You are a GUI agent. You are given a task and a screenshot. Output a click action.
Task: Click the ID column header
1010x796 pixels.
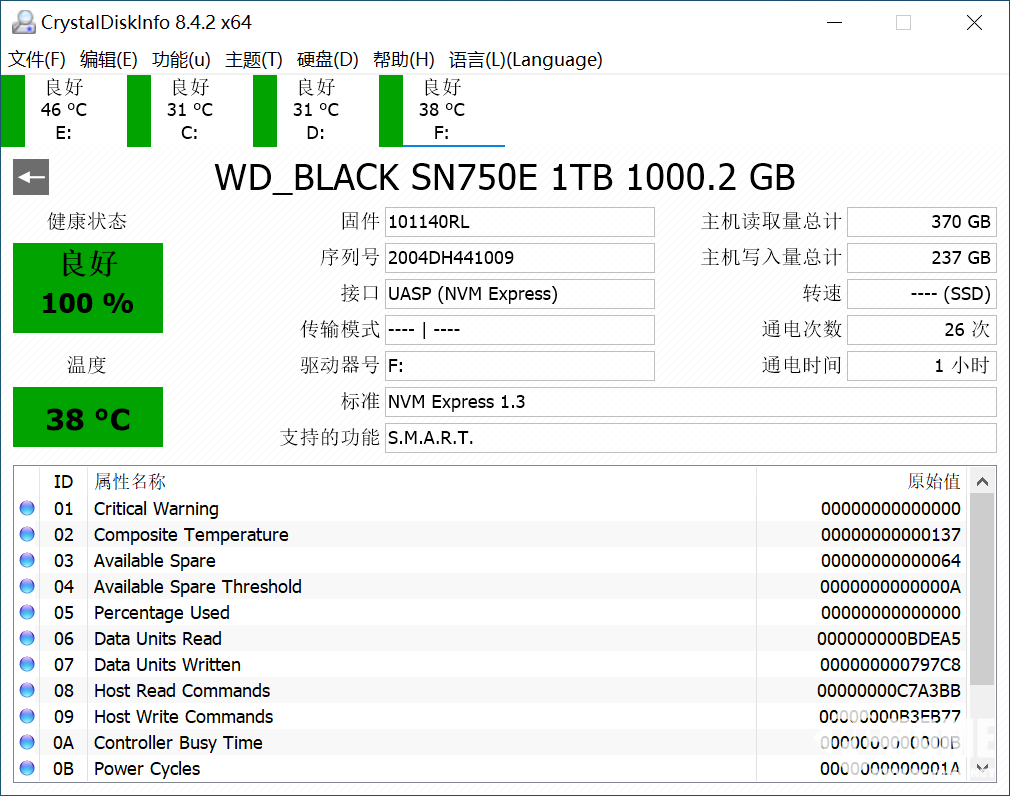(x=63, y=482)
